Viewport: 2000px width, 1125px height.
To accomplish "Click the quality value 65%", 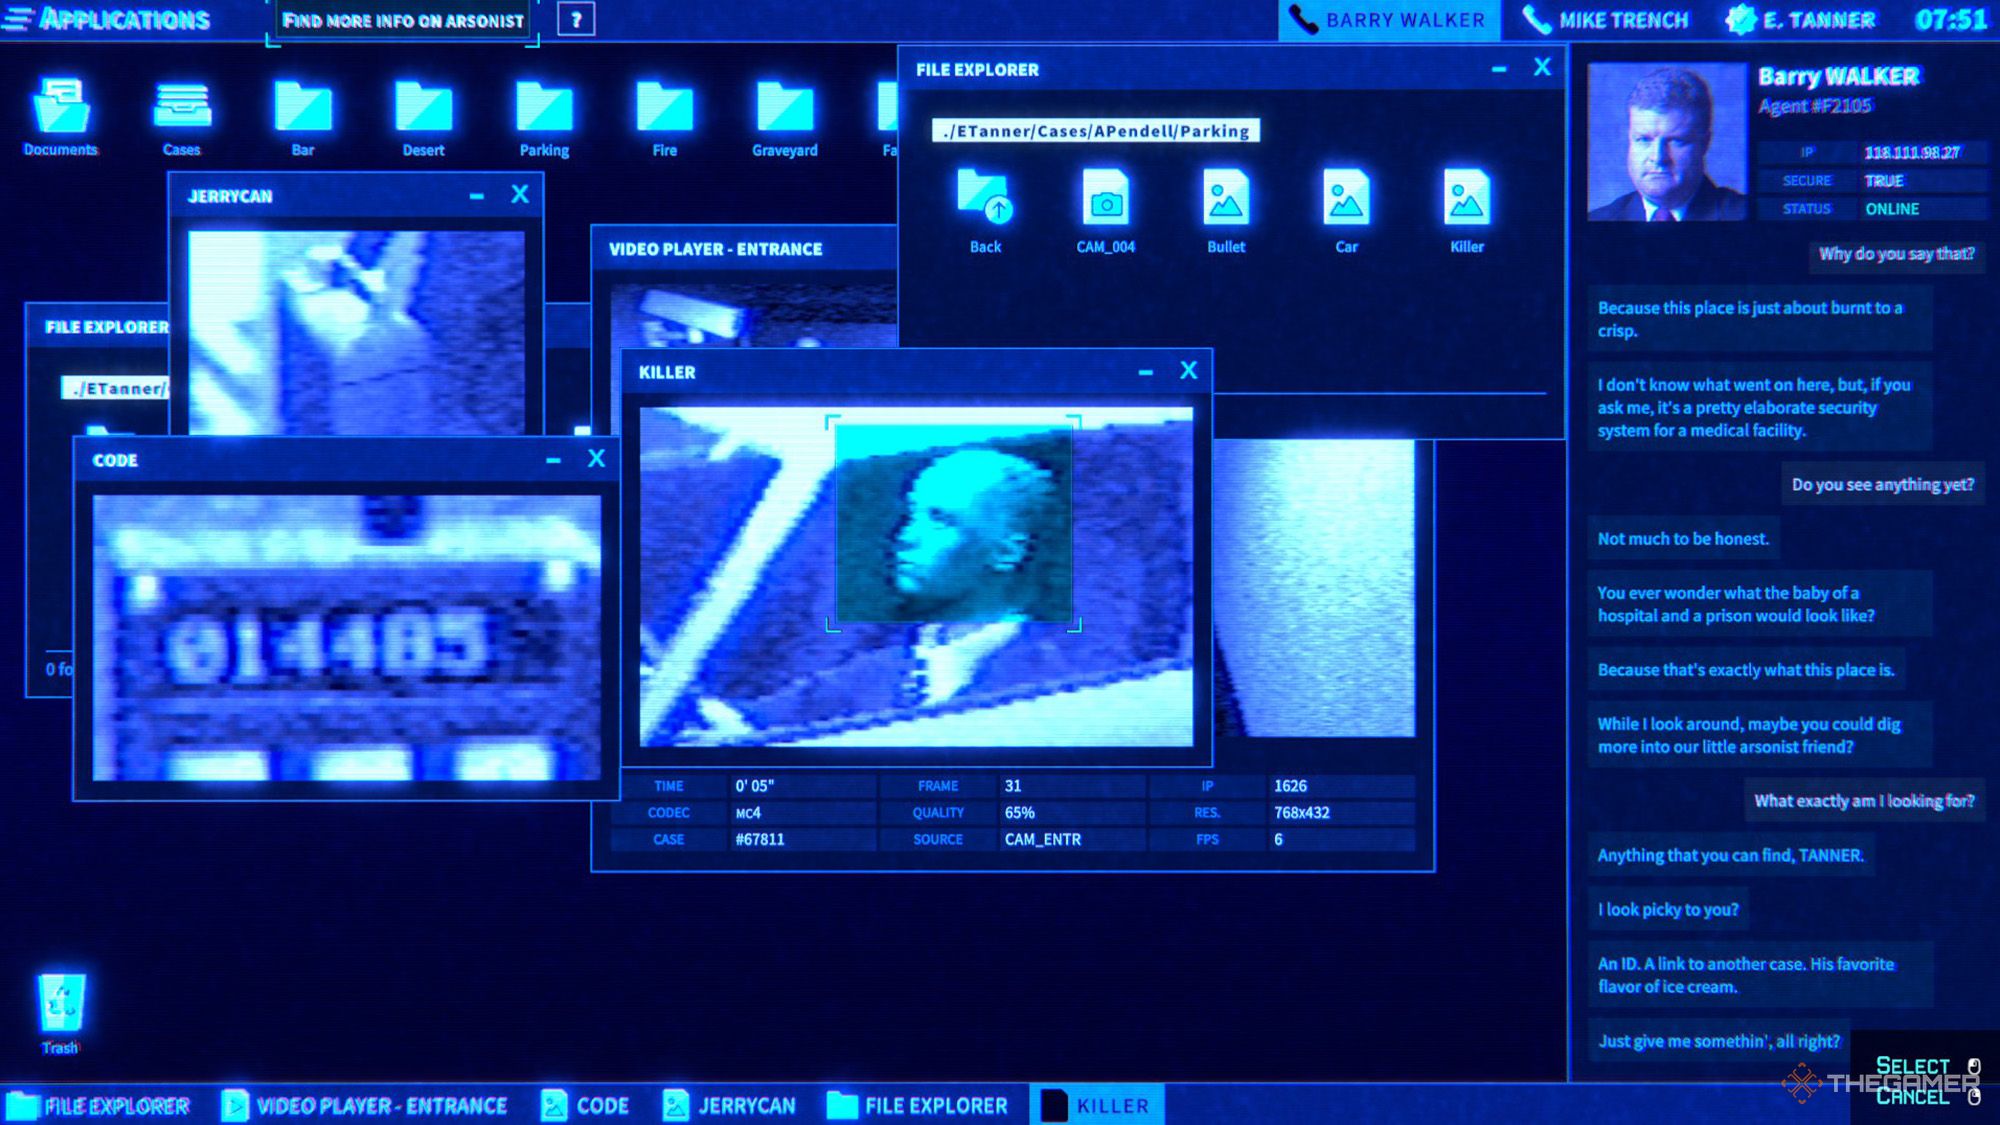I will pos(1020,813).
